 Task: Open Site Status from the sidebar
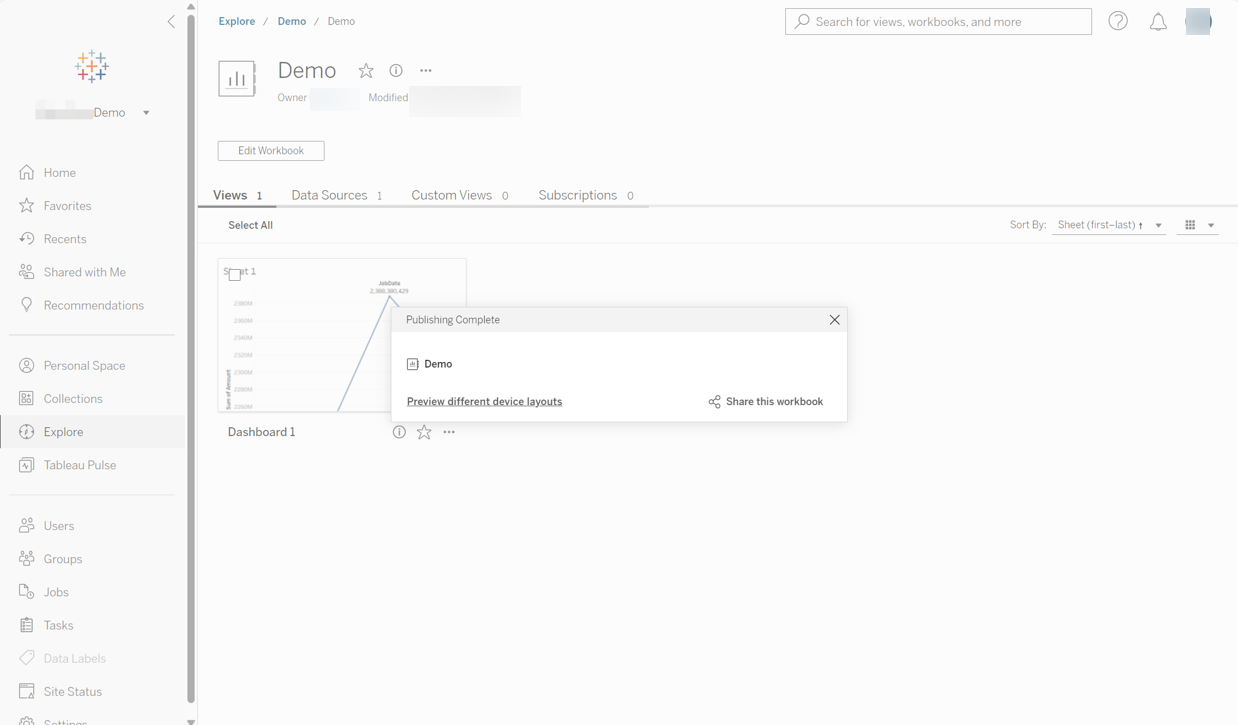coord(74,690)
